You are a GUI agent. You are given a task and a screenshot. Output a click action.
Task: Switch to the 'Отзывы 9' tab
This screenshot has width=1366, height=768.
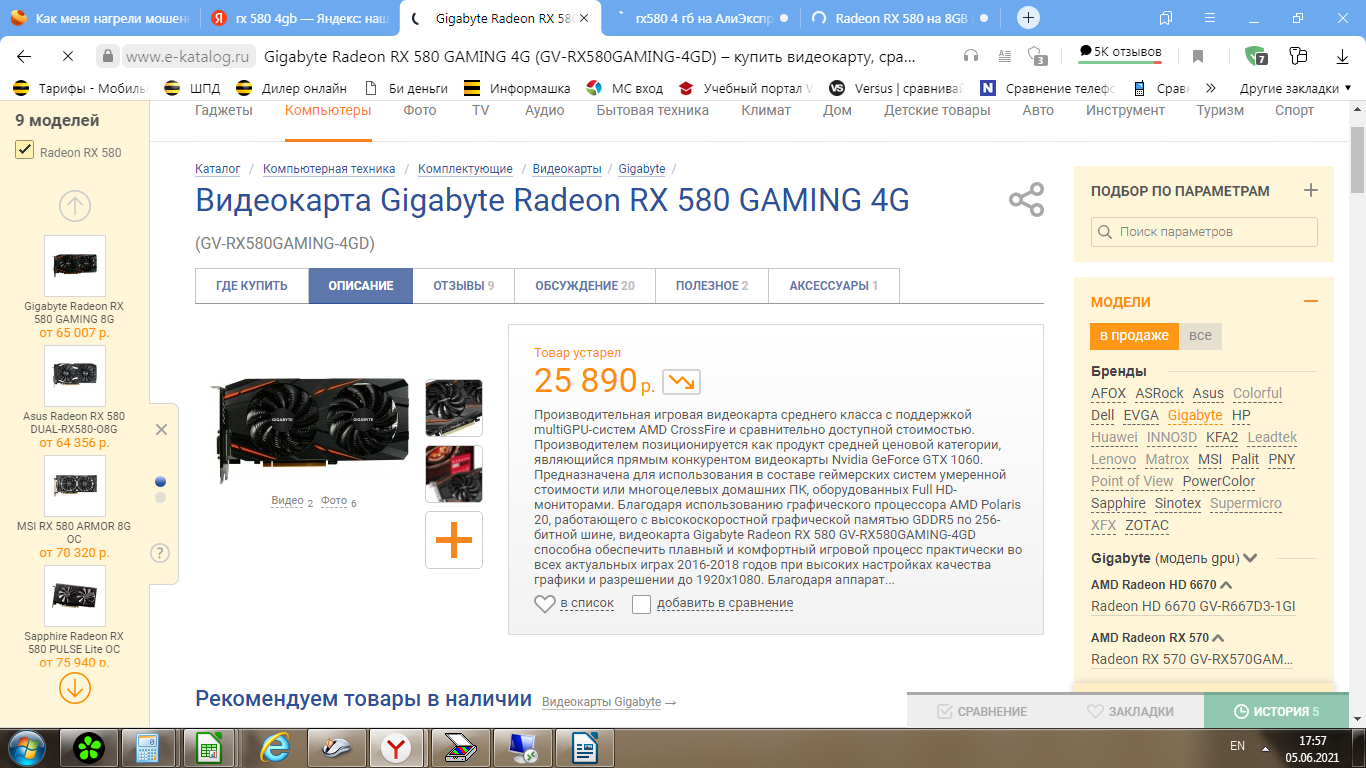click(464, 286)
